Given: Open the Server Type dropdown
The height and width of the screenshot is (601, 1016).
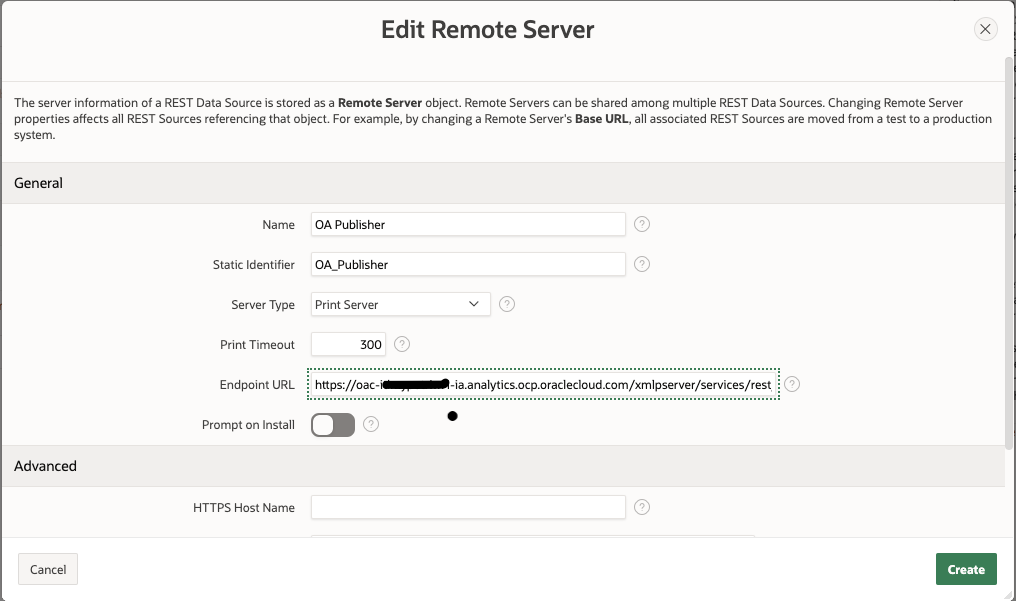Looking at the screenshot, I should point(400,304).
